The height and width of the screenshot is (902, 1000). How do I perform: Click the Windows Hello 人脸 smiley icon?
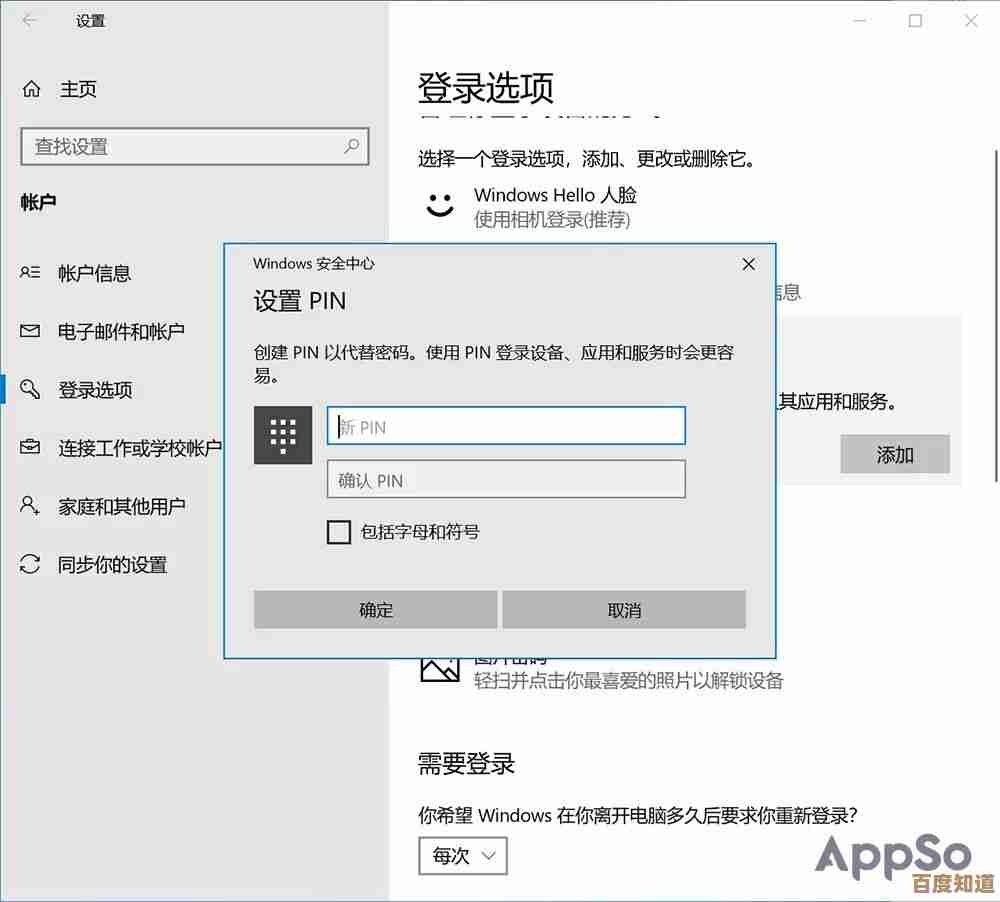tap(440, 204)
